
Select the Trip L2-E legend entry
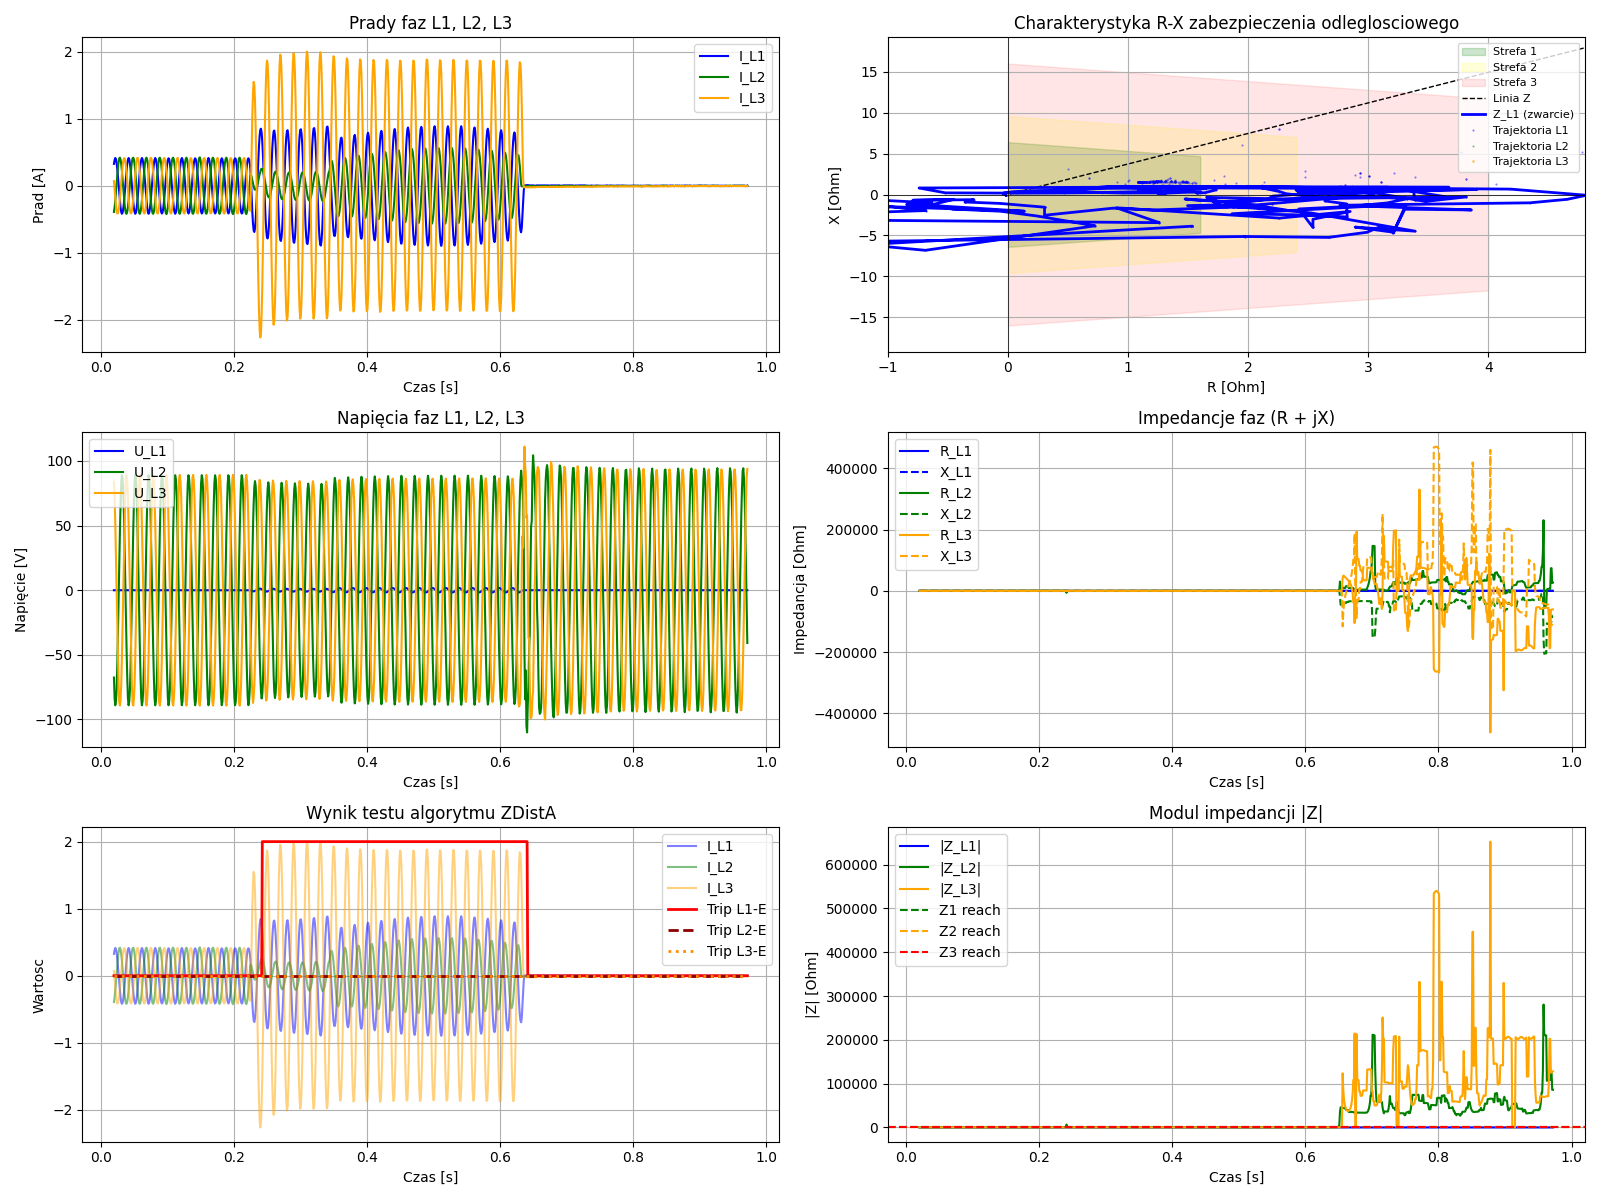click(x=736, y=930)
